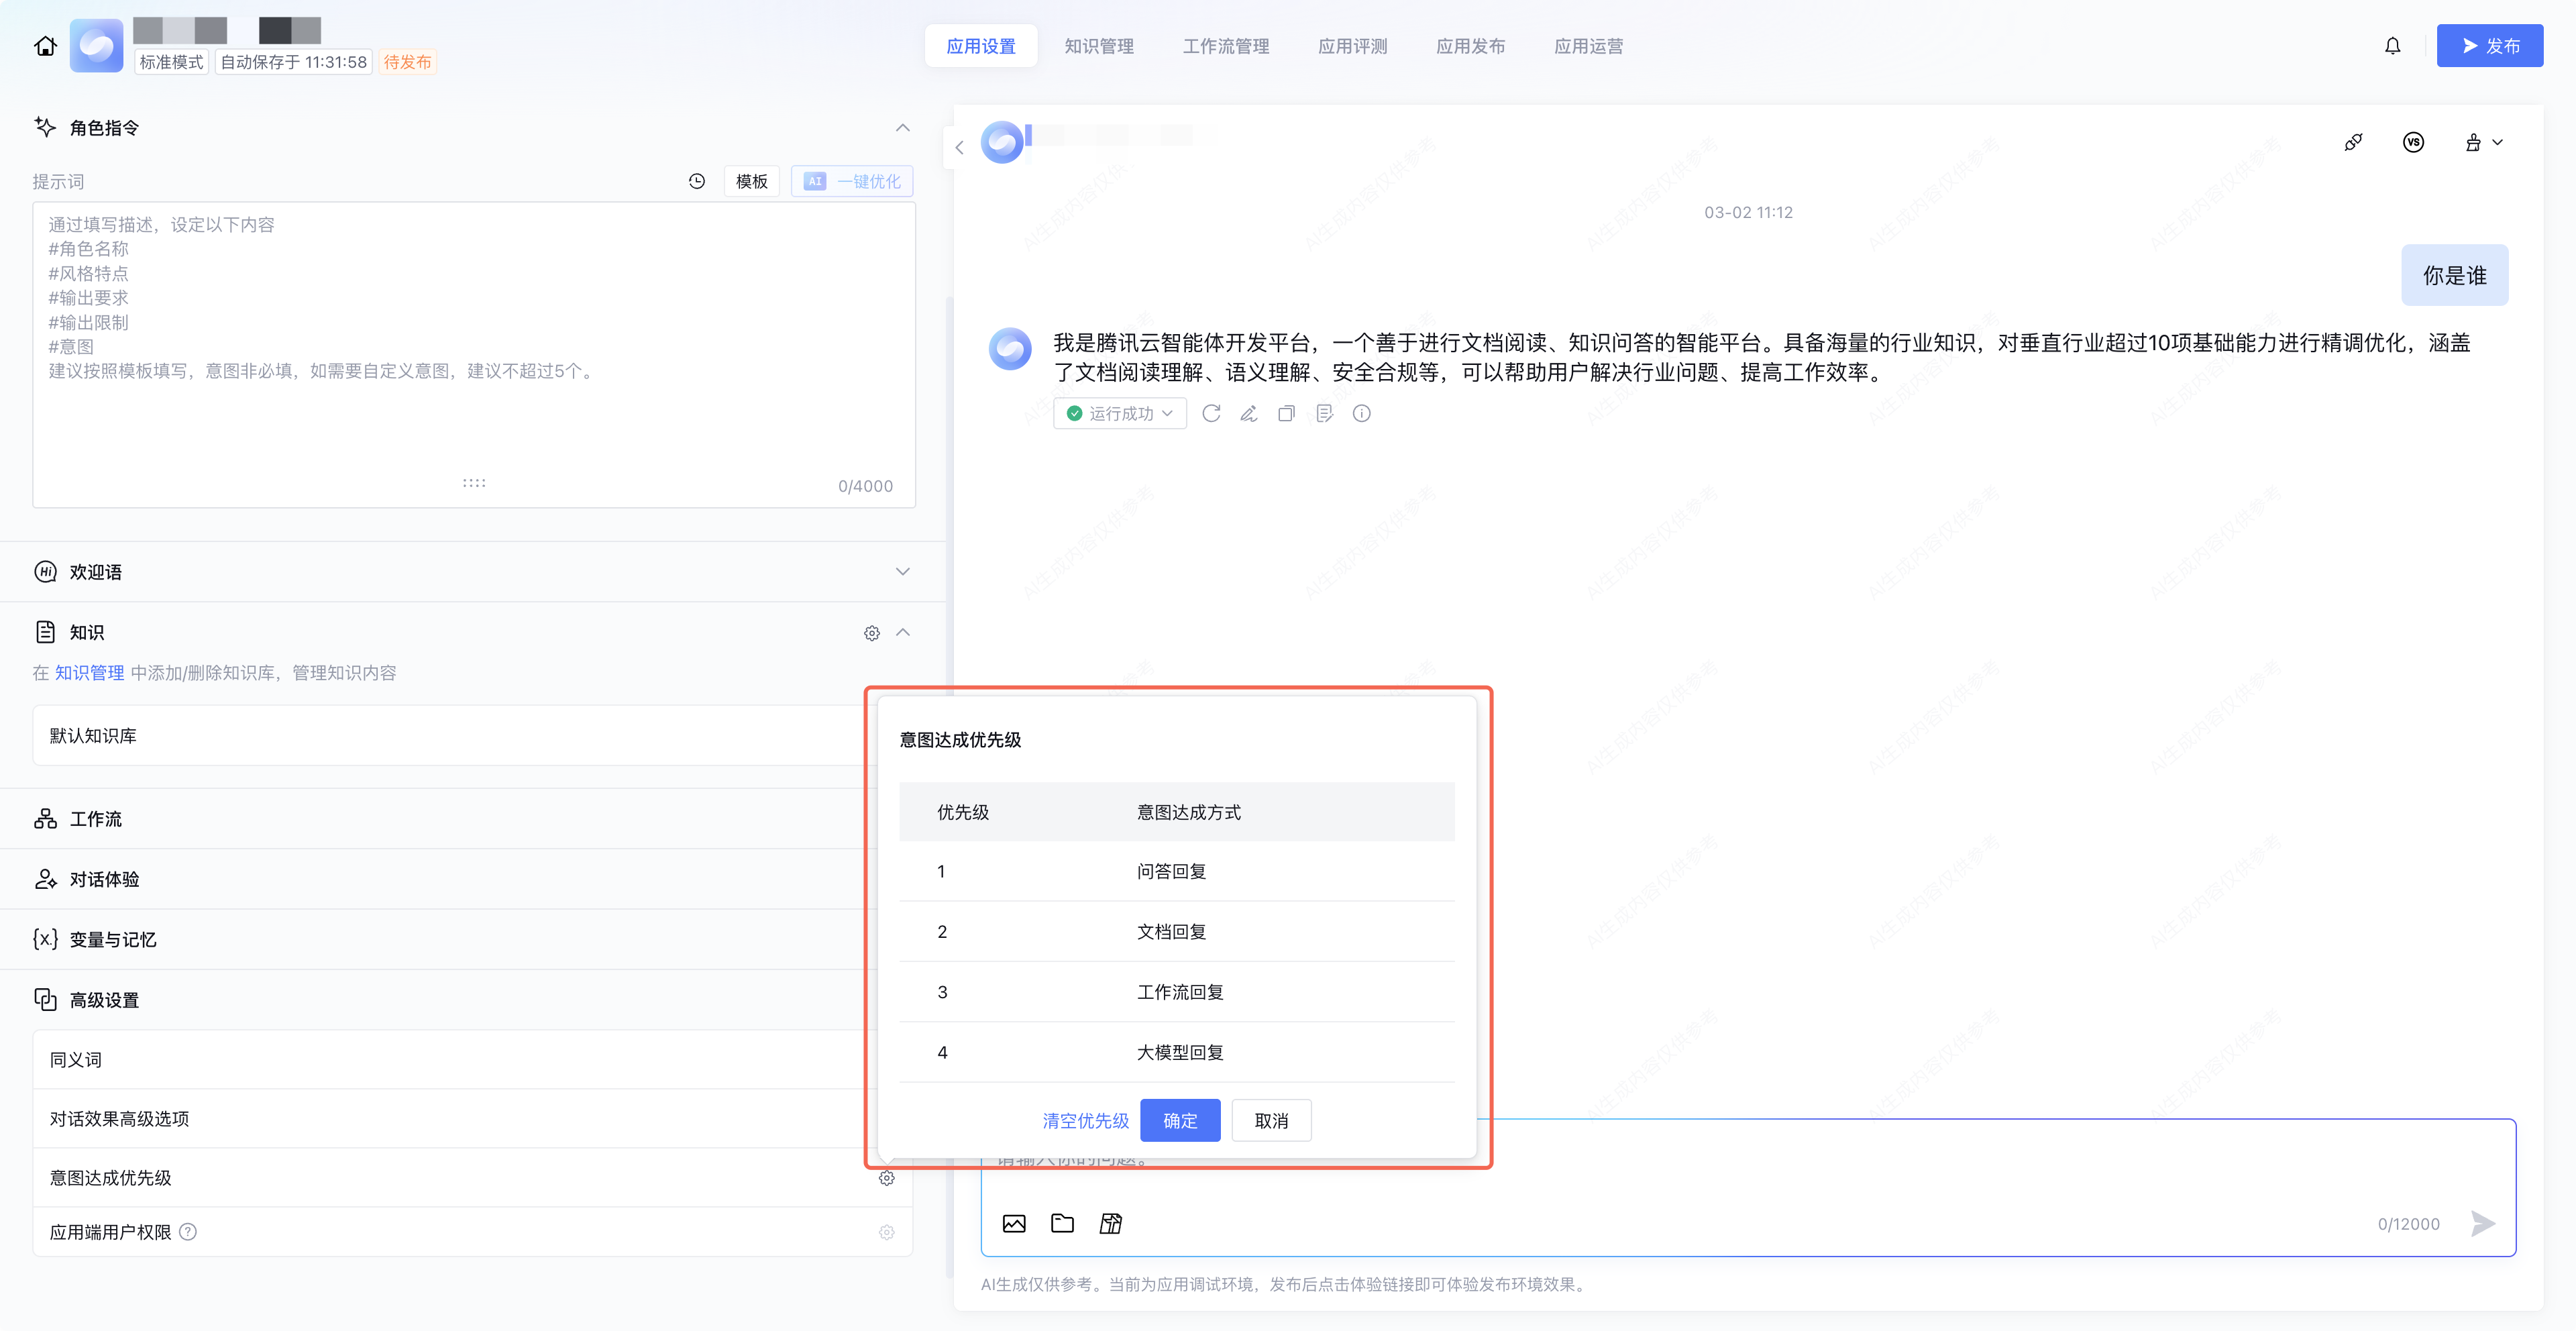Click the 取消 button
The image size is (2576, 1331).
pos(1270,1120)
